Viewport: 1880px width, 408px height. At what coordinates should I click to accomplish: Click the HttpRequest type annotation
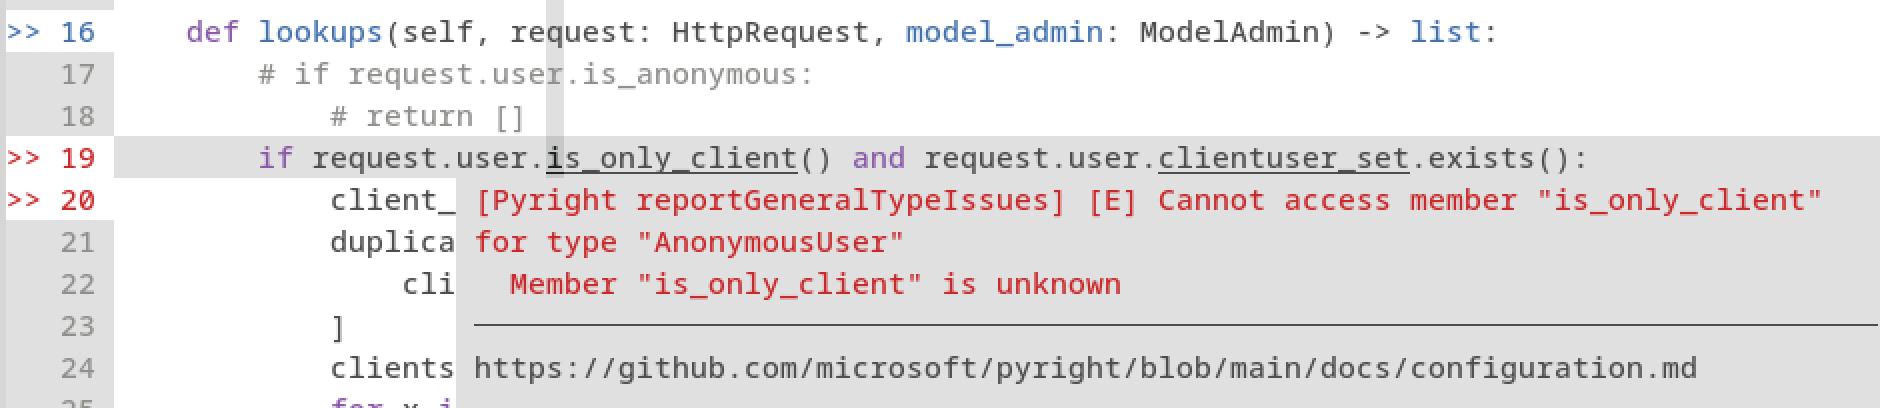point(770,32)
